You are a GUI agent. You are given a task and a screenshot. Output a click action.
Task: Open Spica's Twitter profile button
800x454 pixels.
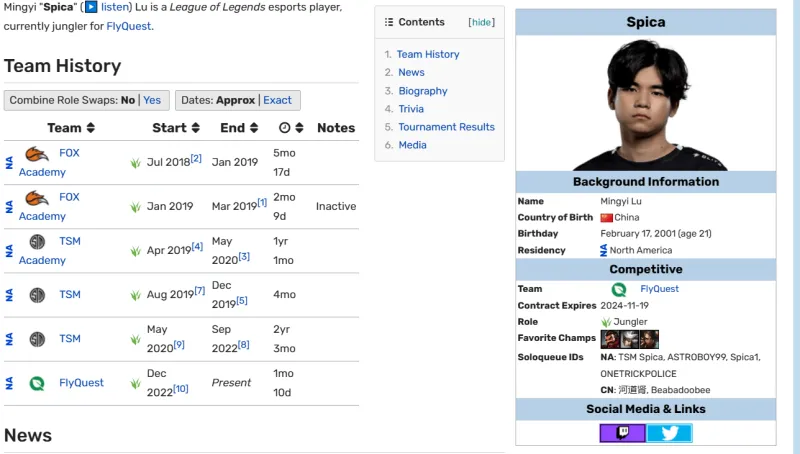pyautogui.click(x=669, y=433)
